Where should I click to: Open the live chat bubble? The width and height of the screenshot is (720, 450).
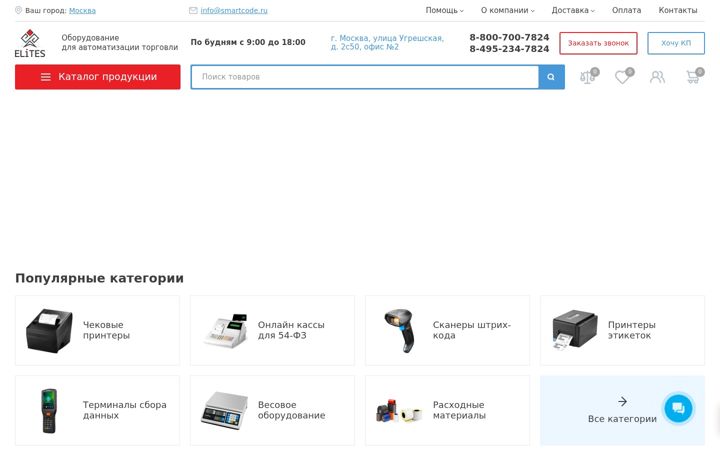click(x=678, y=408)
